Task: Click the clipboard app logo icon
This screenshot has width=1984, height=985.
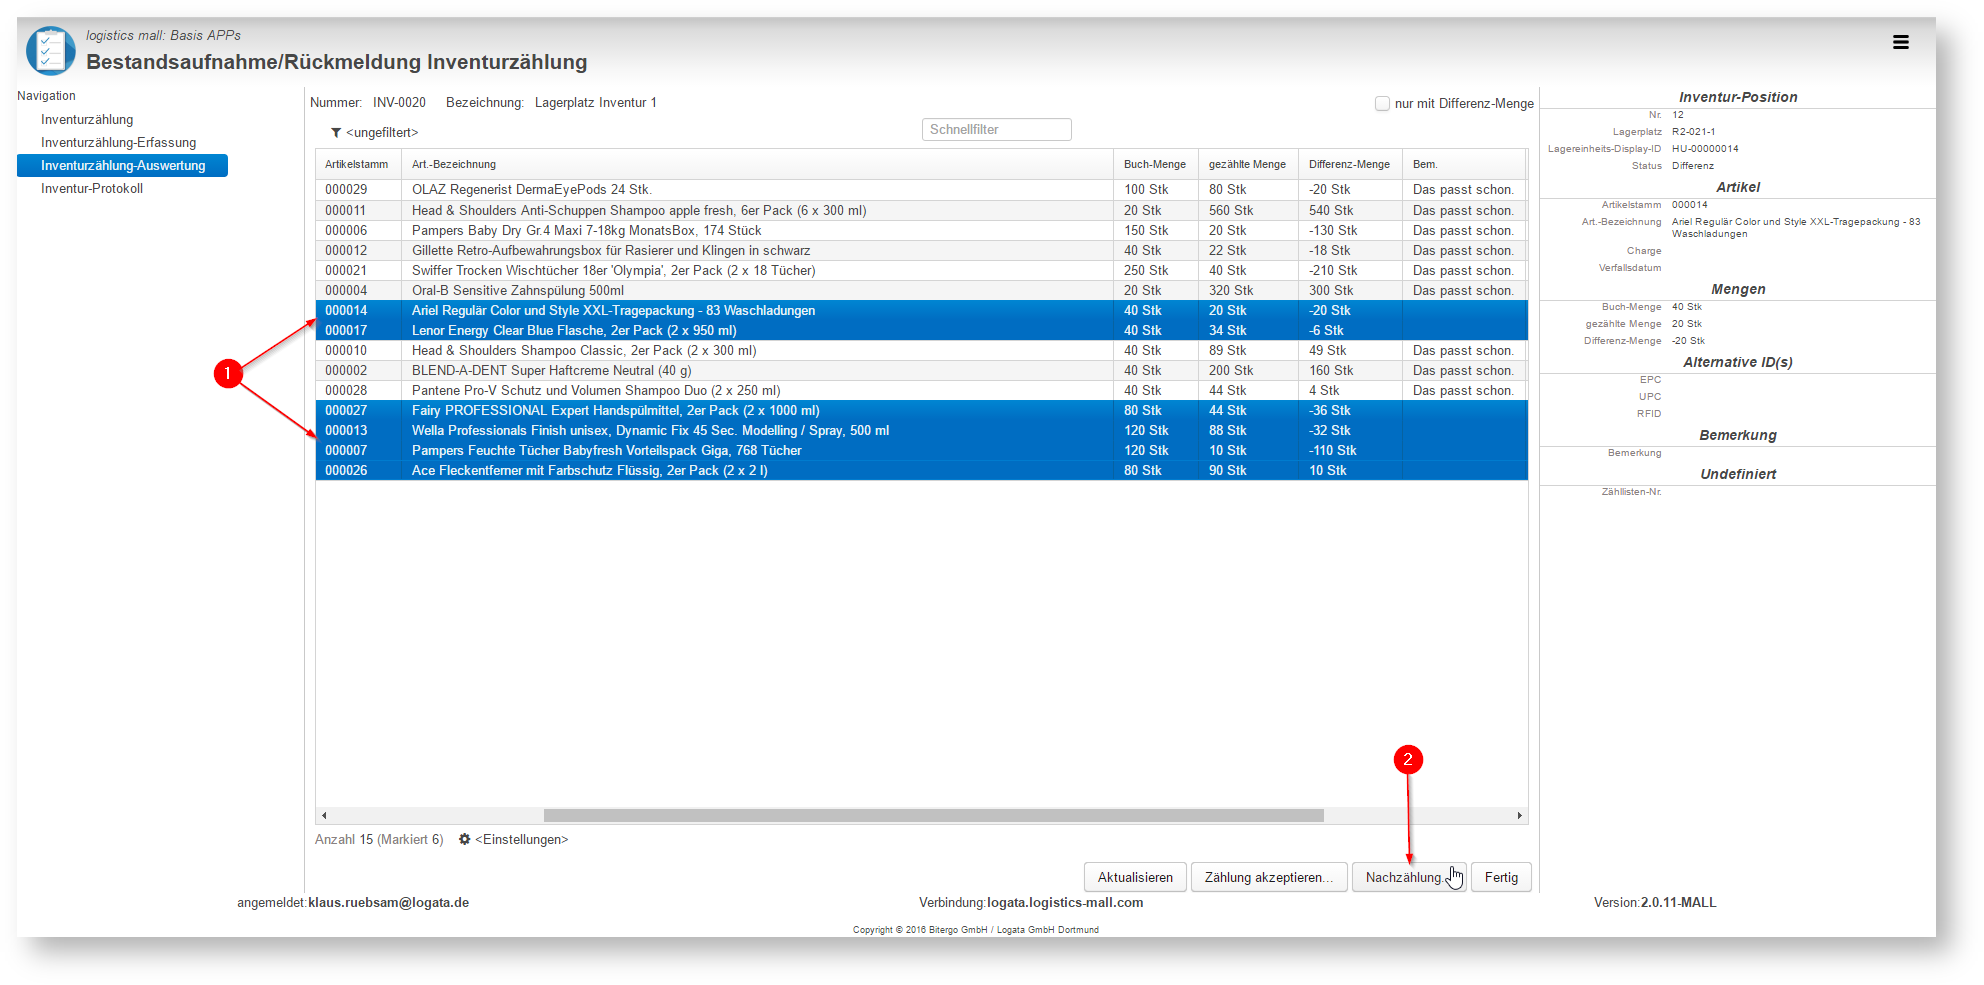Action: click(50, 50)
